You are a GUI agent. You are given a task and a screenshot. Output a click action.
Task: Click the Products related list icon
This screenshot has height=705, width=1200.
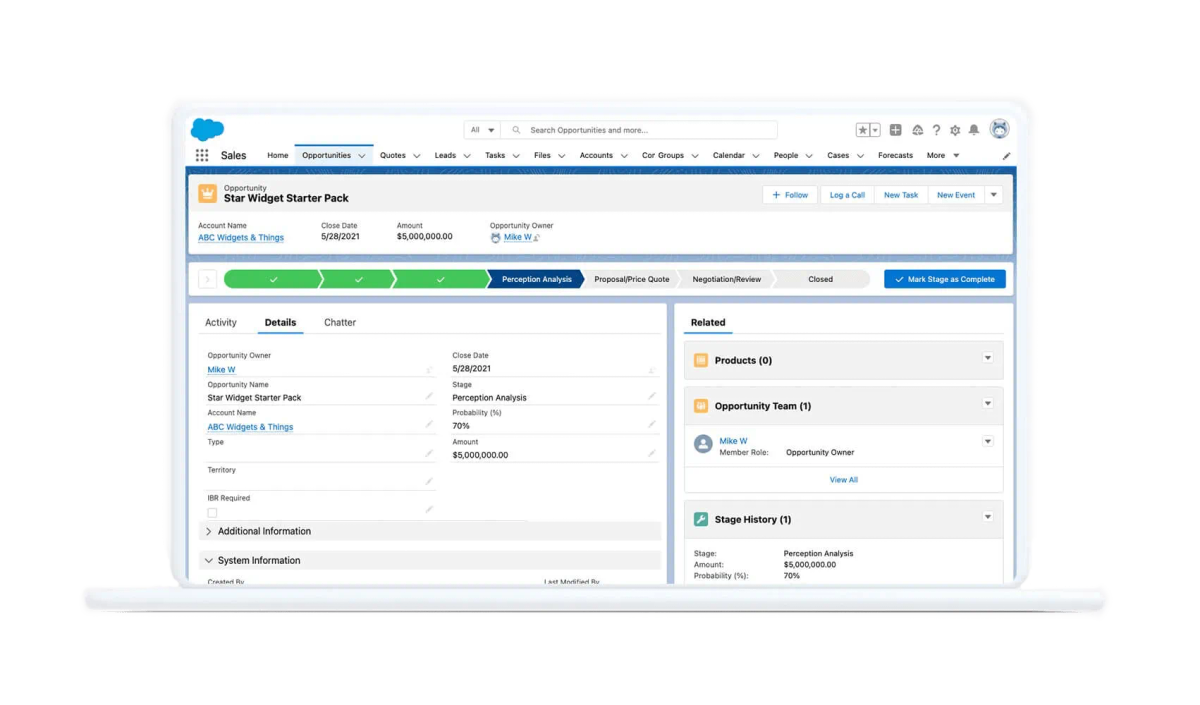click(701, 360)
